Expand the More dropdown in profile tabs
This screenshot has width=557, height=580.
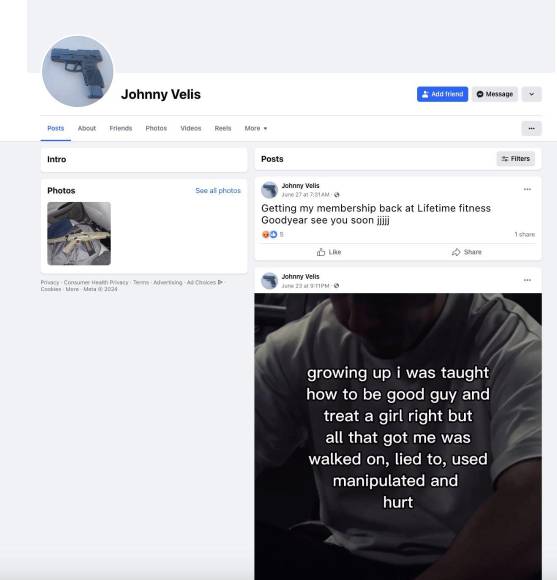(x=256, y=128)
